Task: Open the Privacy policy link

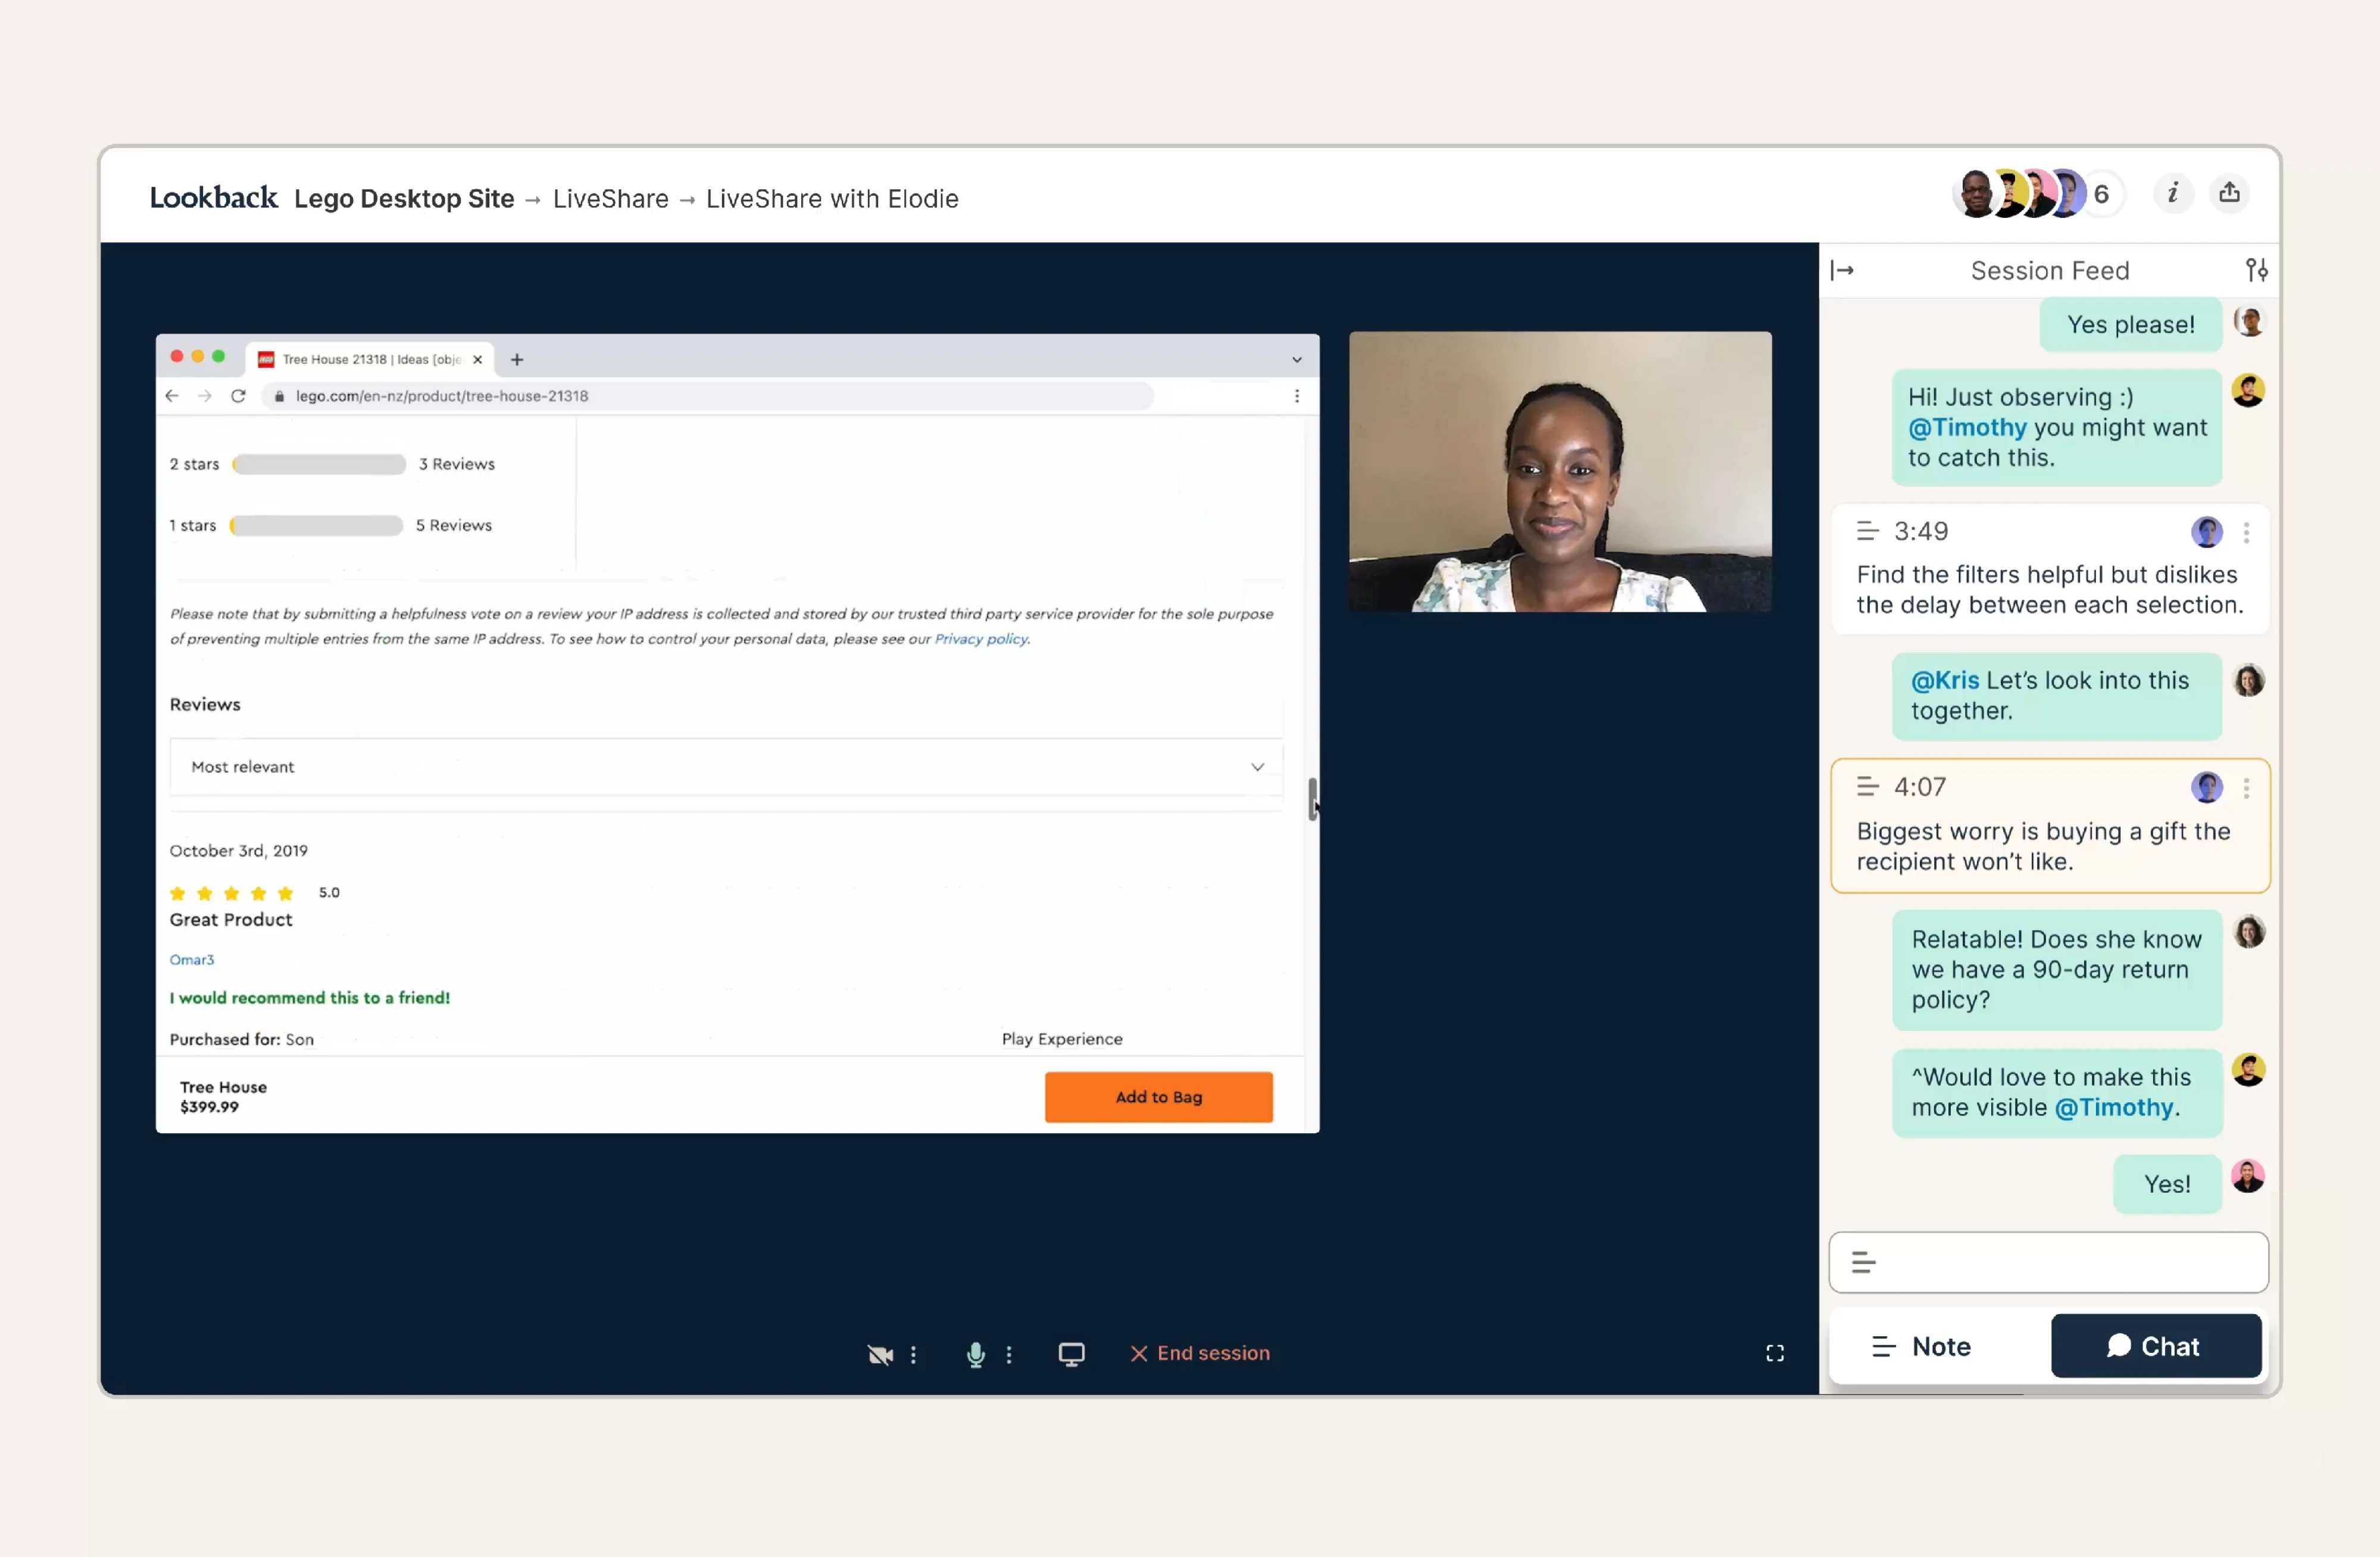Action: pyautogui.click(x=981, y=639)
